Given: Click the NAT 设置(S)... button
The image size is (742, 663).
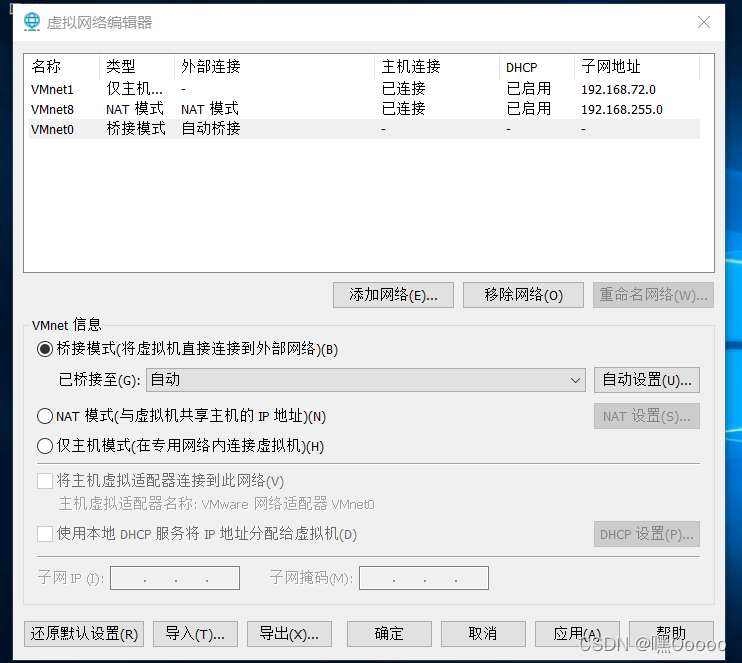Looking at the screenshot, I should point(647,416).
